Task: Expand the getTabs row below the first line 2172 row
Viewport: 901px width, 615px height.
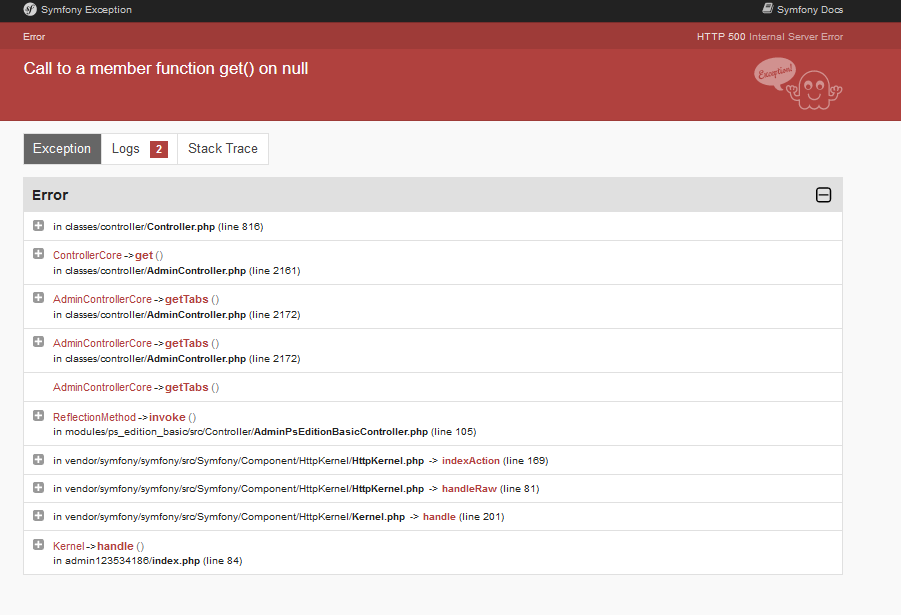Action: pos(38,341)
